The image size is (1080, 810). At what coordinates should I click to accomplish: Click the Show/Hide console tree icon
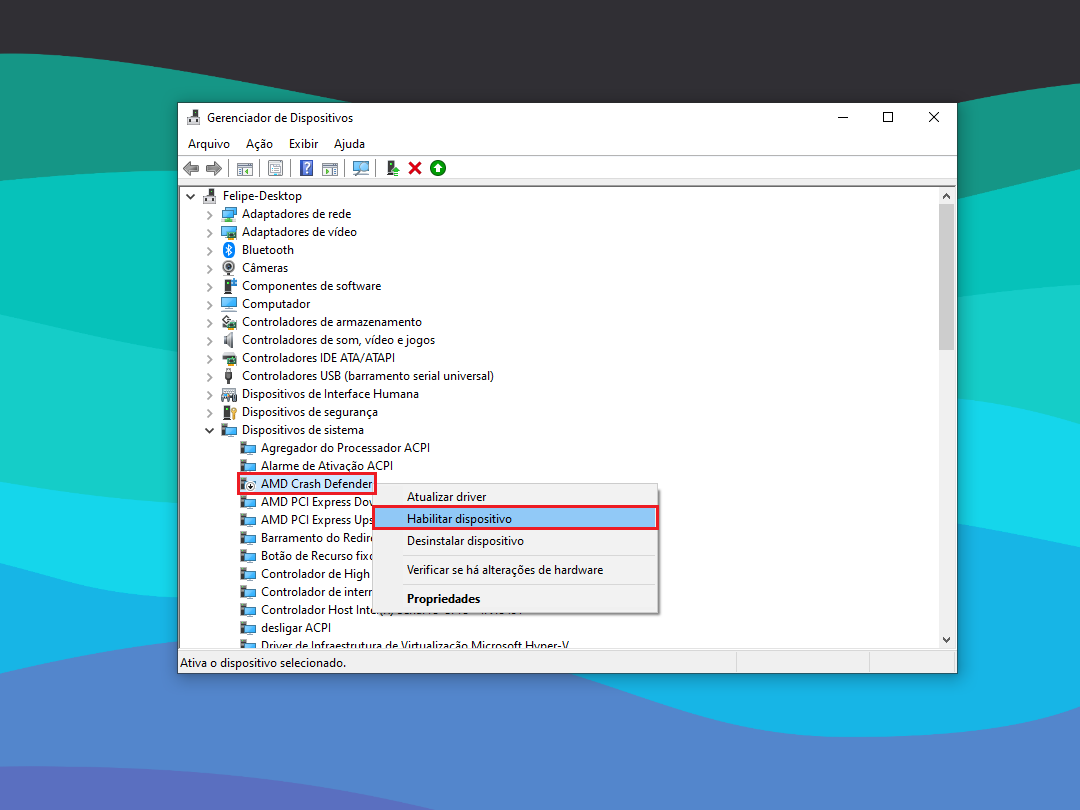[245, 167]
